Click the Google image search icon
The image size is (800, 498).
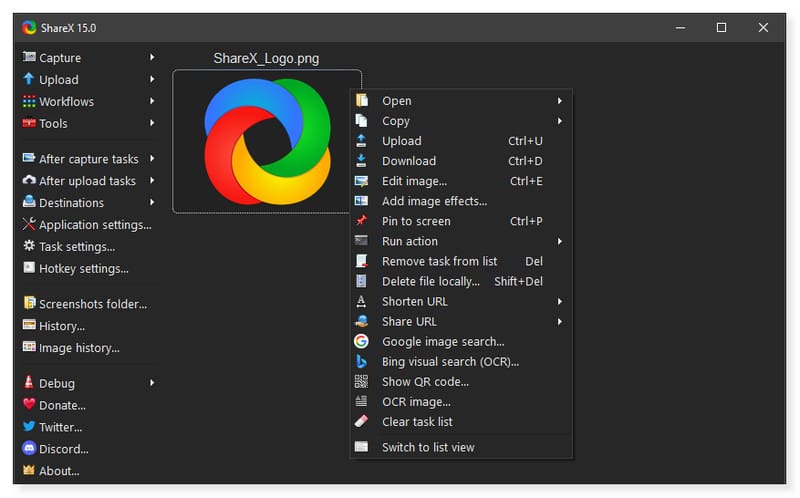pyautogui.click(x=361, y=341)
